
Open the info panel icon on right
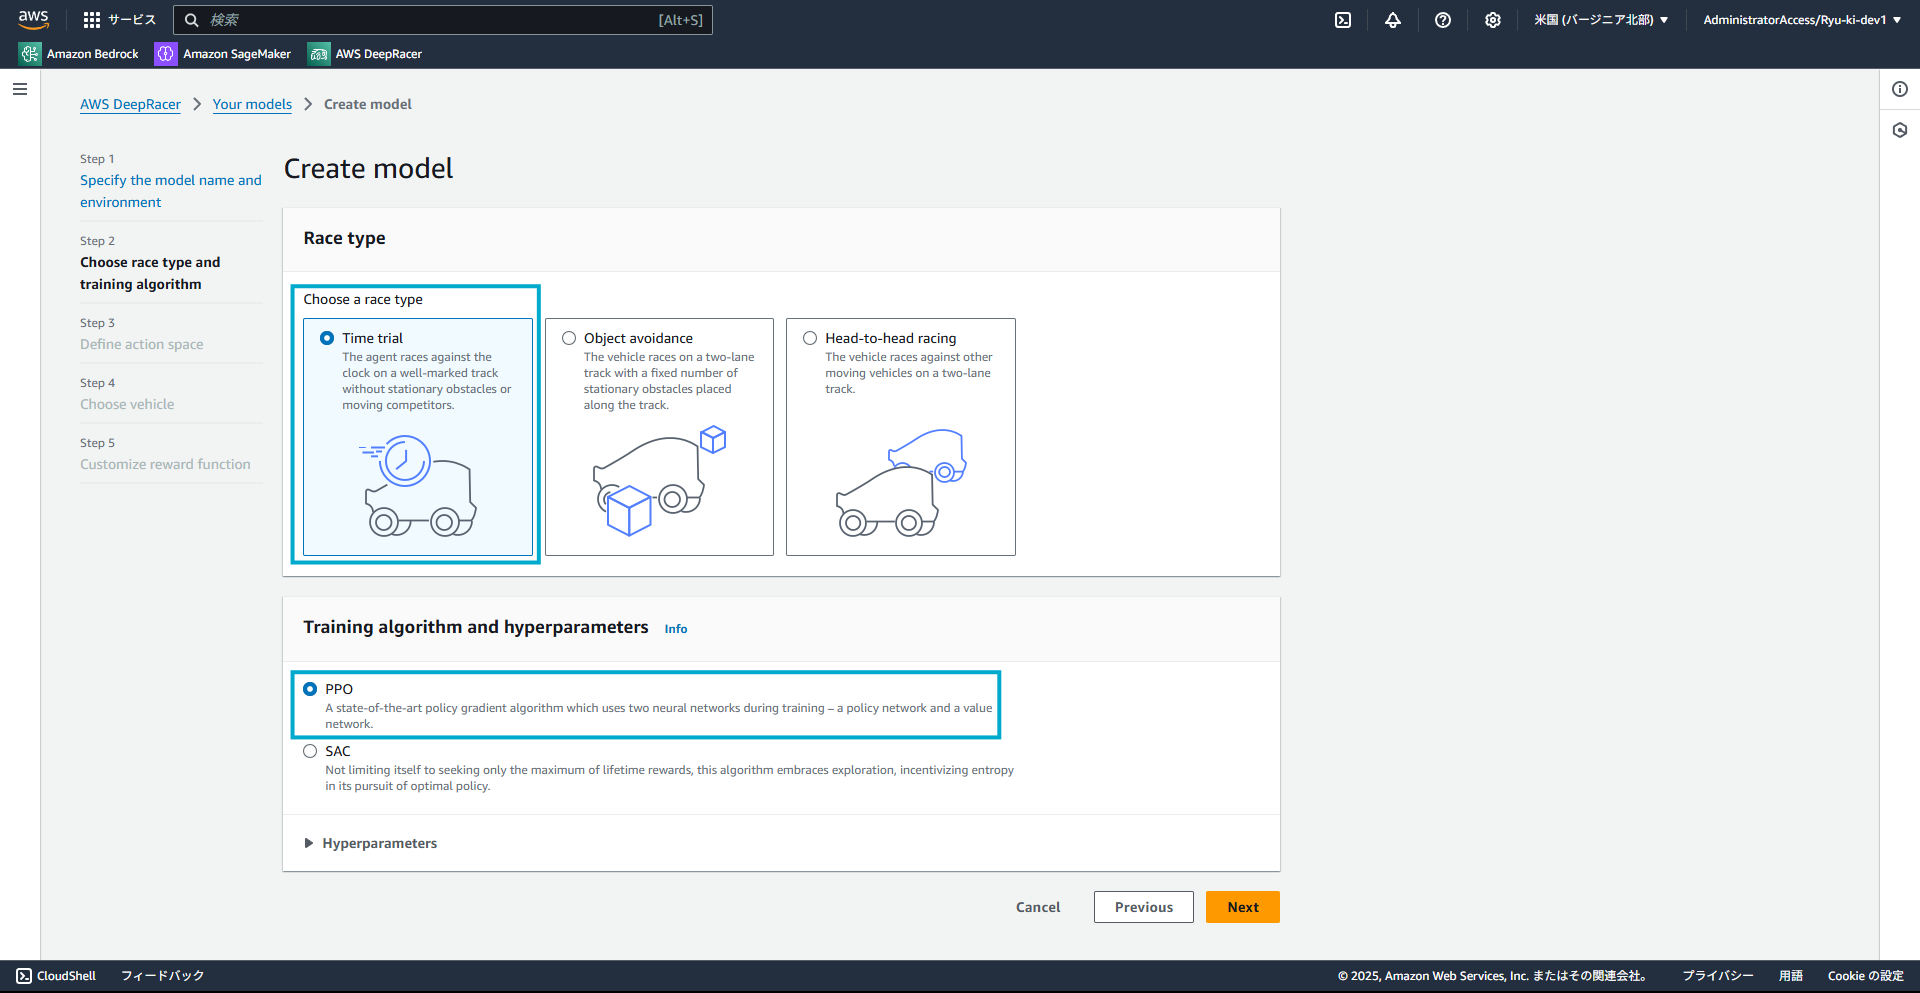tap(1900, 89)
